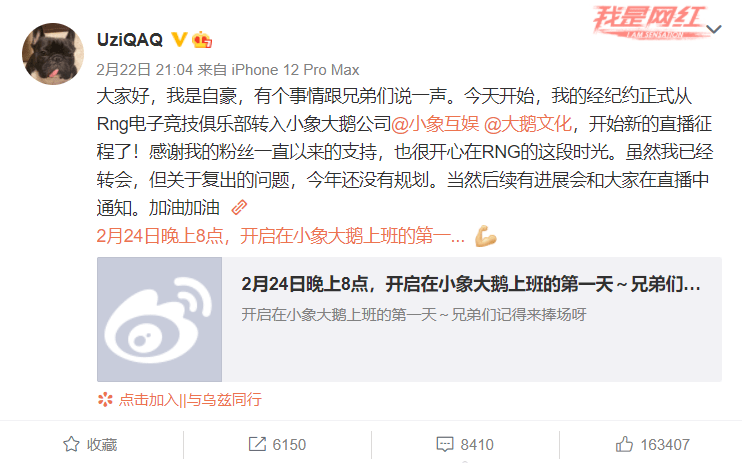Join 点击加入||与乌兹同行 fan group
Viewport: 742px width, 463px height.
point(190,400)
